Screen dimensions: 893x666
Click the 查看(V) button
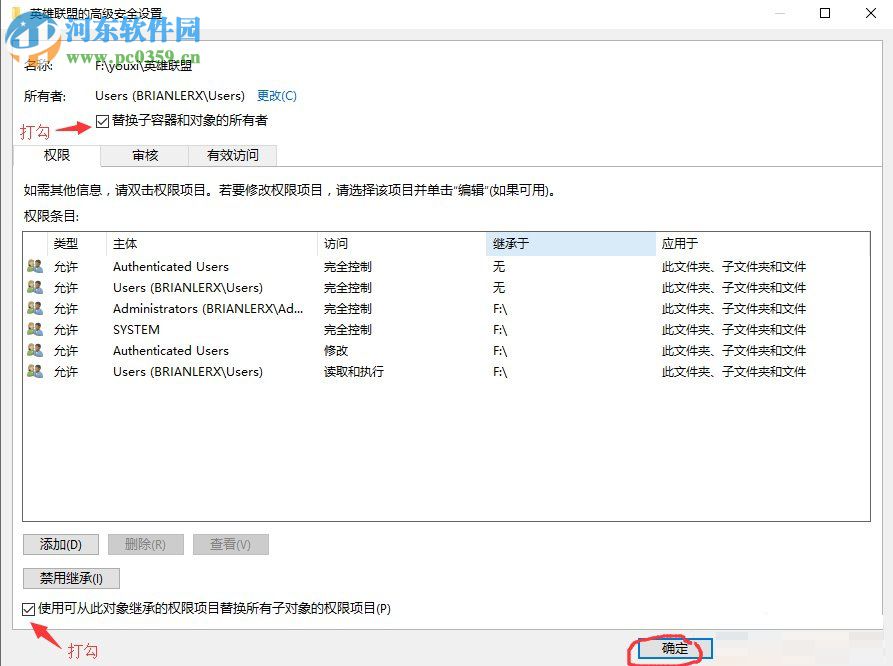tap(230, 544)
